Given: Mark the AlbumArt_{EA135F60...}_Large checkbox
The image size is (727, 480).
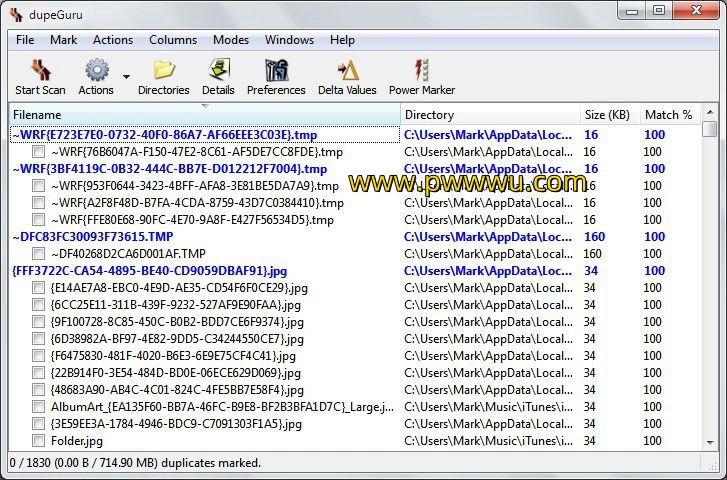Looking at the screenshot, I should 38,407.
